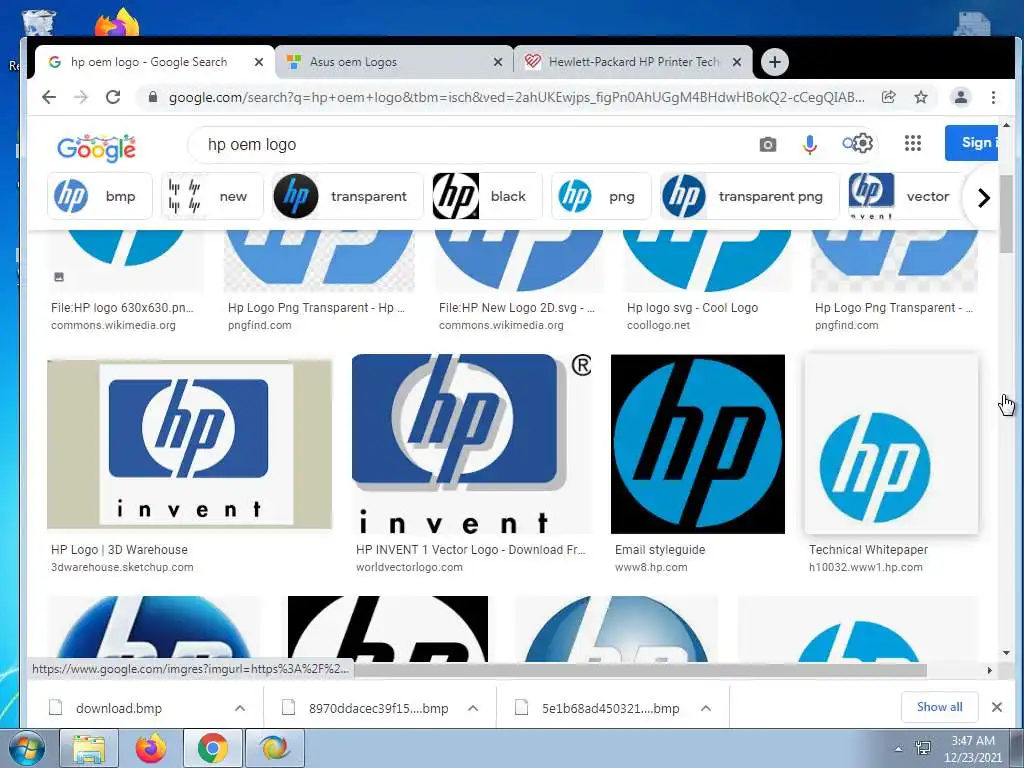The width and height of the screenshot is (1024, 768).
Task: Open Chrome three-dot menu
Action: 993,97
